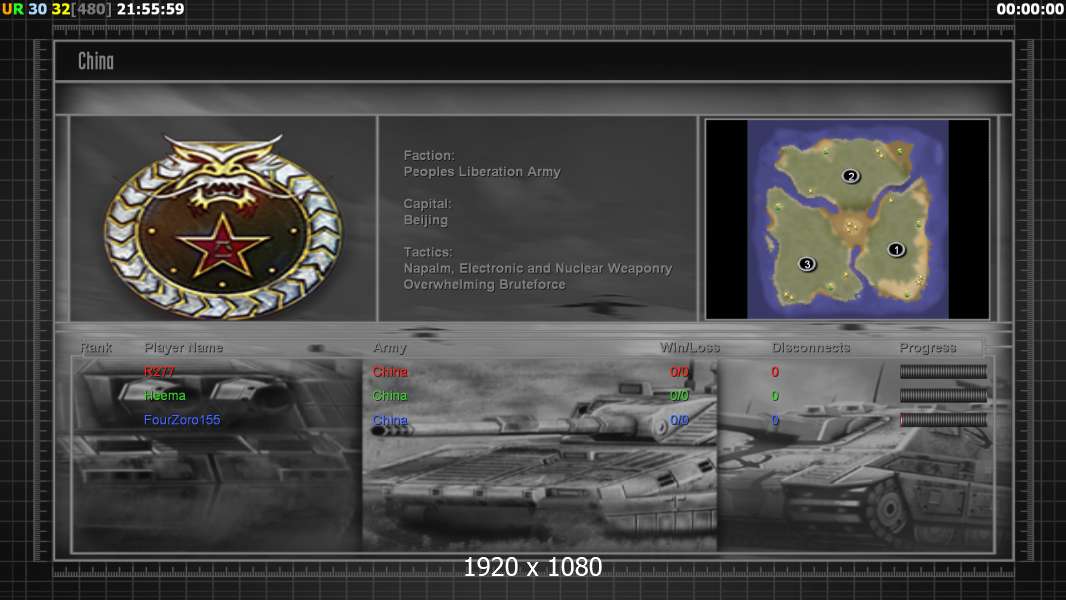Click Heema's green 0/0 win/loss value
The image size is (1066, 600).
click(679, 395)
